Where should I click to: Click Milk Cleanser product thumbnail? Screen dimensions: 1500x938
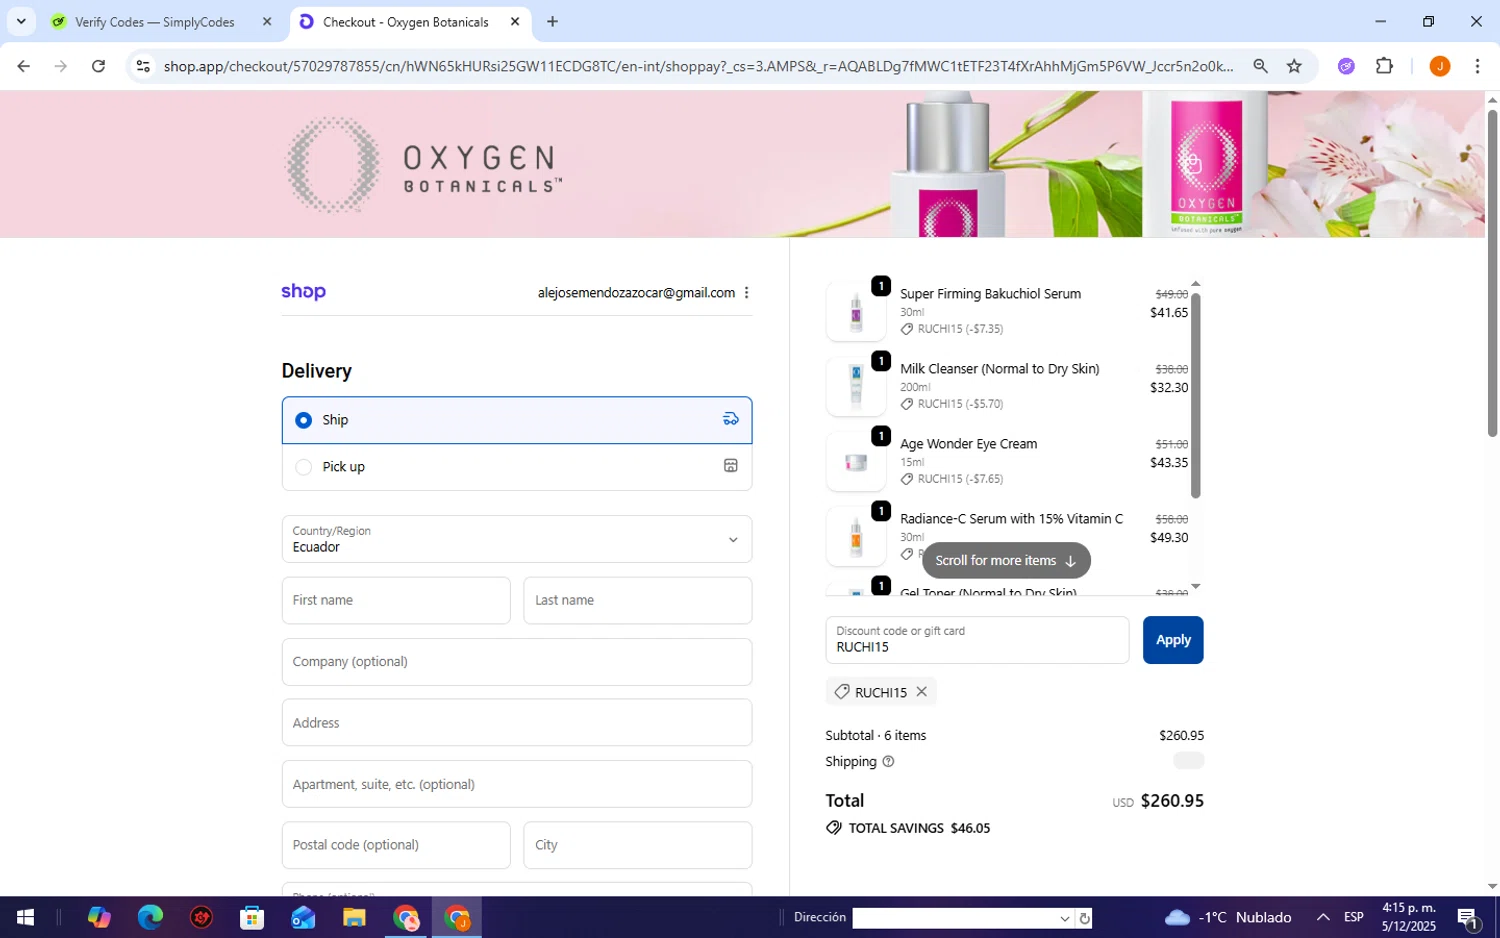point(856,386)
